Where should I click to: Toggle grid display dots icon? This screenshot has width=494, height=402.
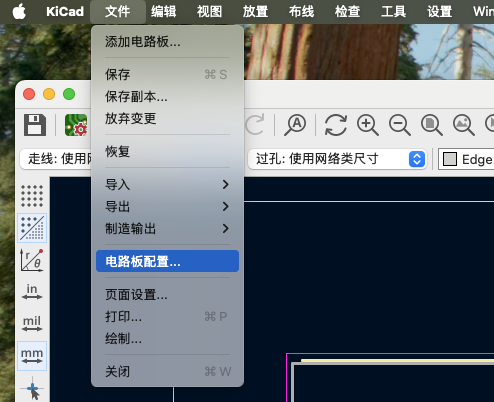point(32,196)
